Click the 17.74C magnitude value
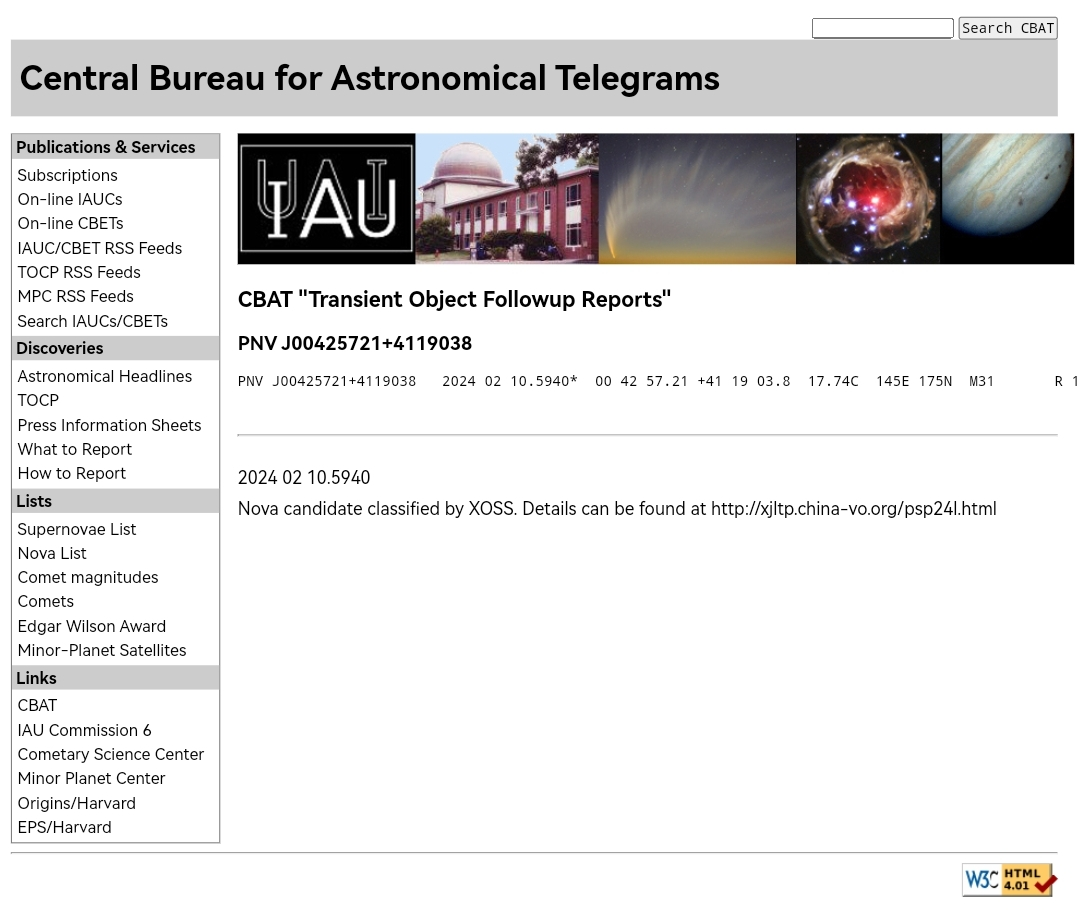Image resolution: width=1080 pixels, height=911 pixels. pos(833,381)
